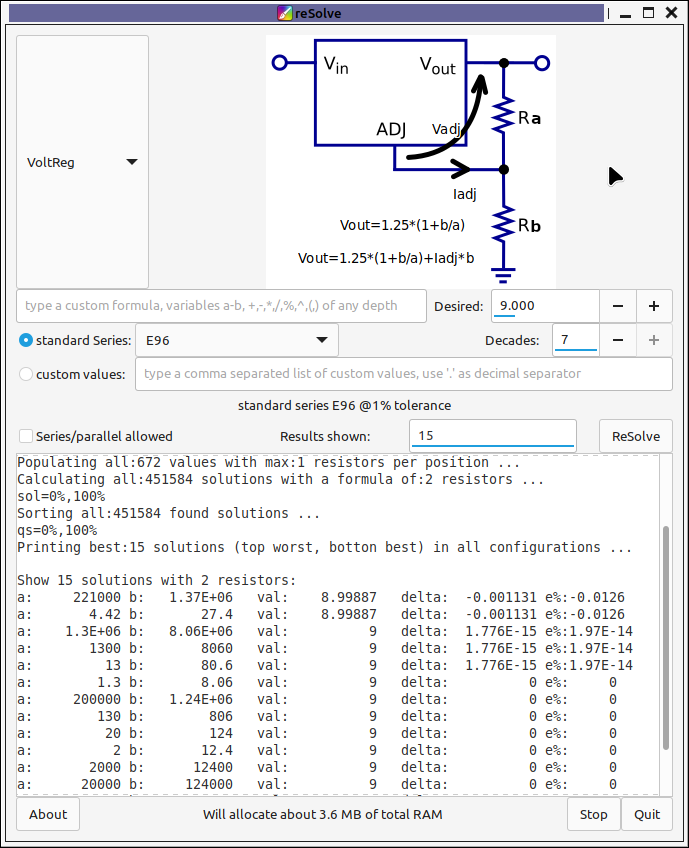Select the standard Series radio button
This screenshot has height=848, width=689.
[25, 340]
